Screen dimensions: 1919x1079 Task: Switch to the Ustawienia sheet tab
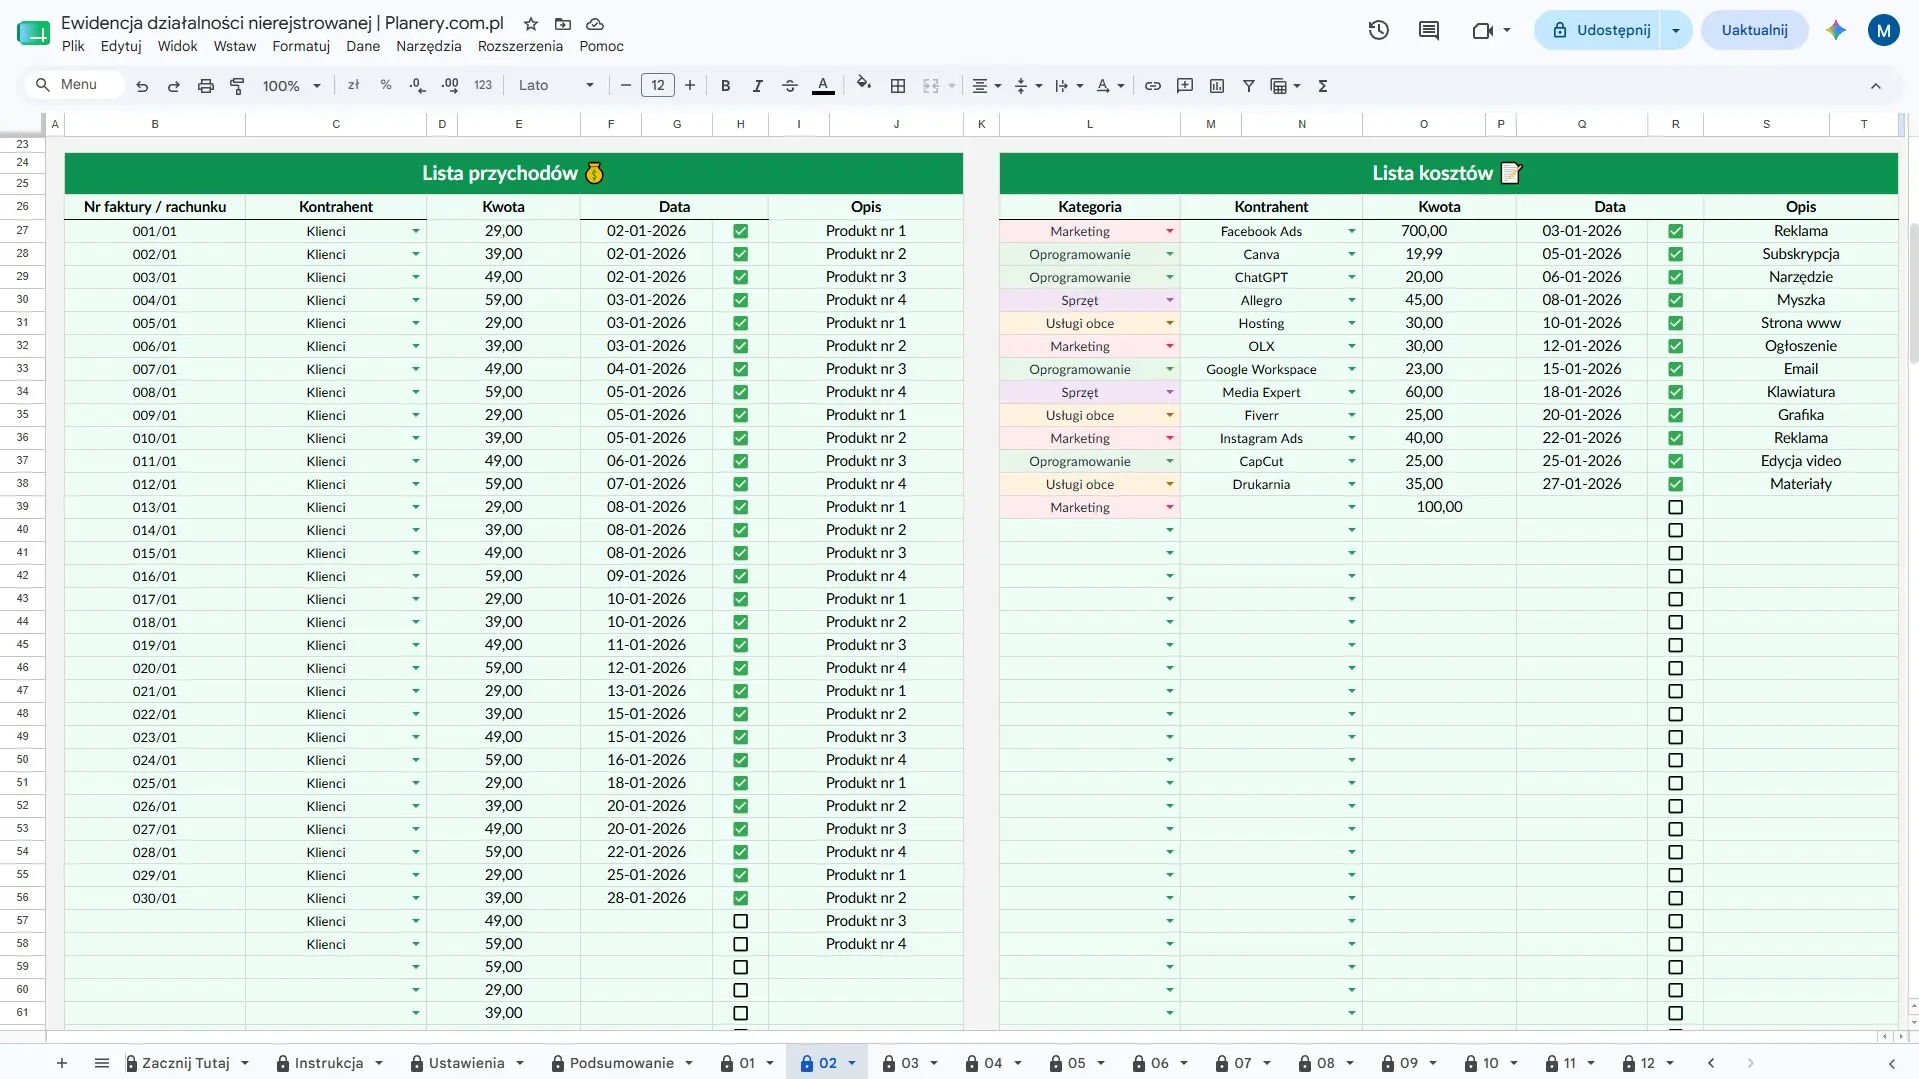tap(467, 1063)
